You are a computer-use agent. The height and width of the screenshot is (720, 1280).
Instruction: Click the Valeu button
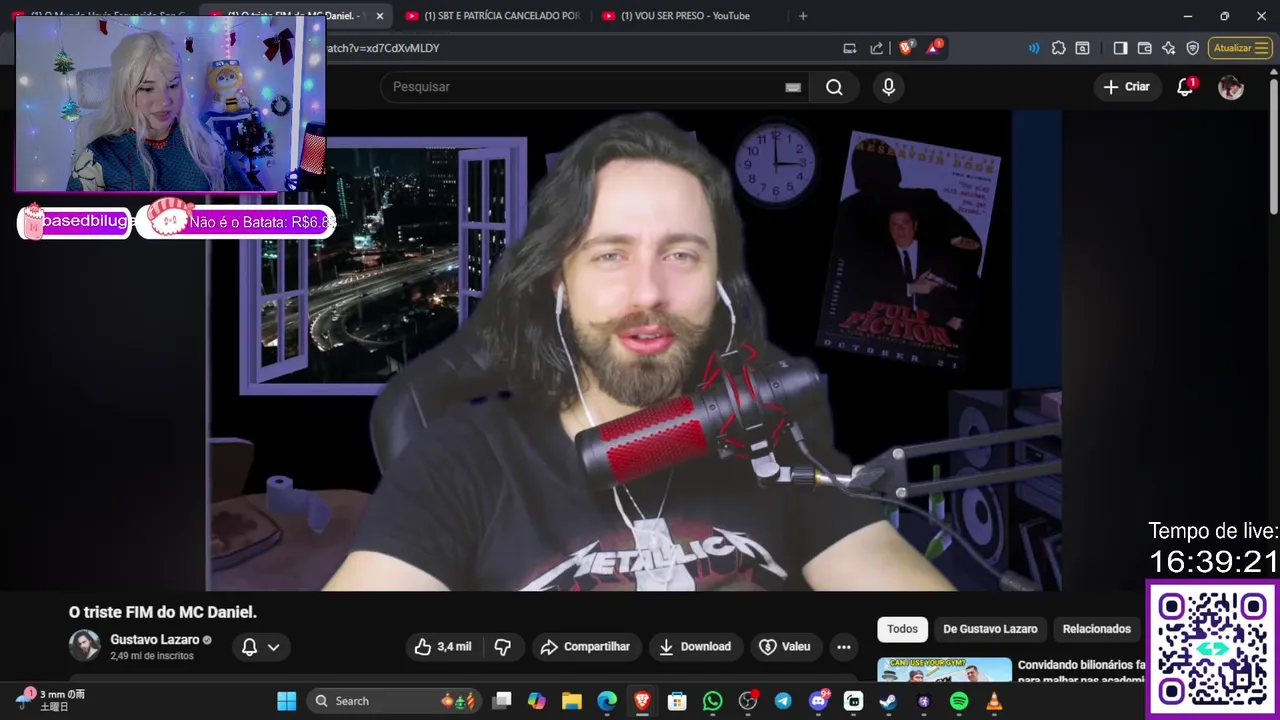point(786,647)
